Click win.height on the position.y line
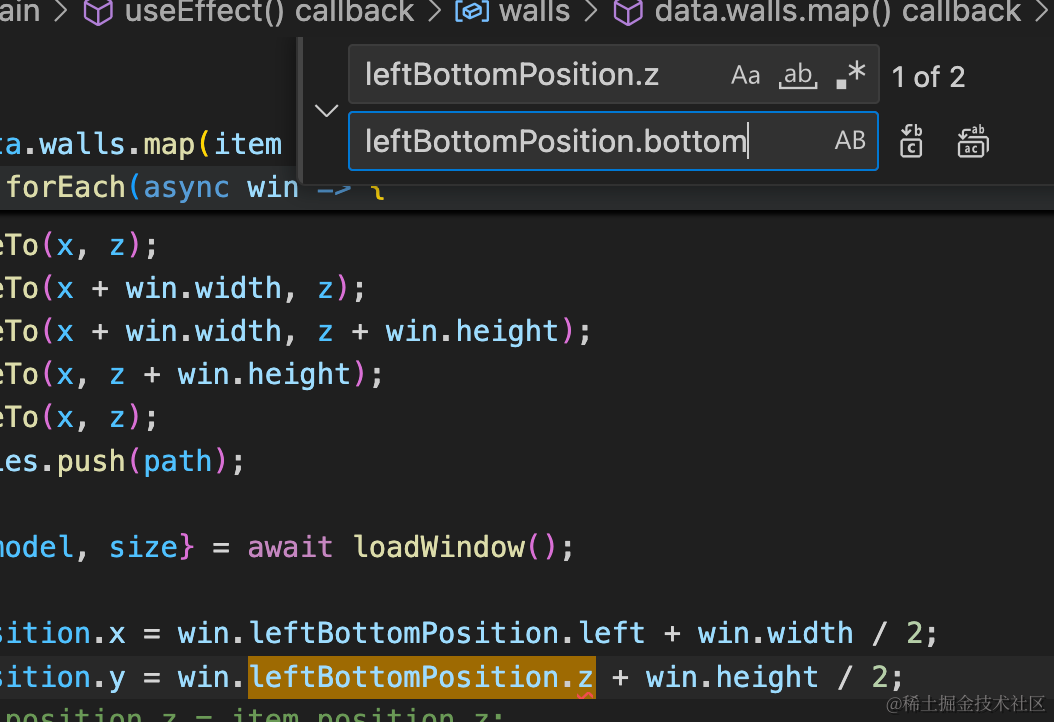This screenshot has width=1054, height=722. coord(732,677)
